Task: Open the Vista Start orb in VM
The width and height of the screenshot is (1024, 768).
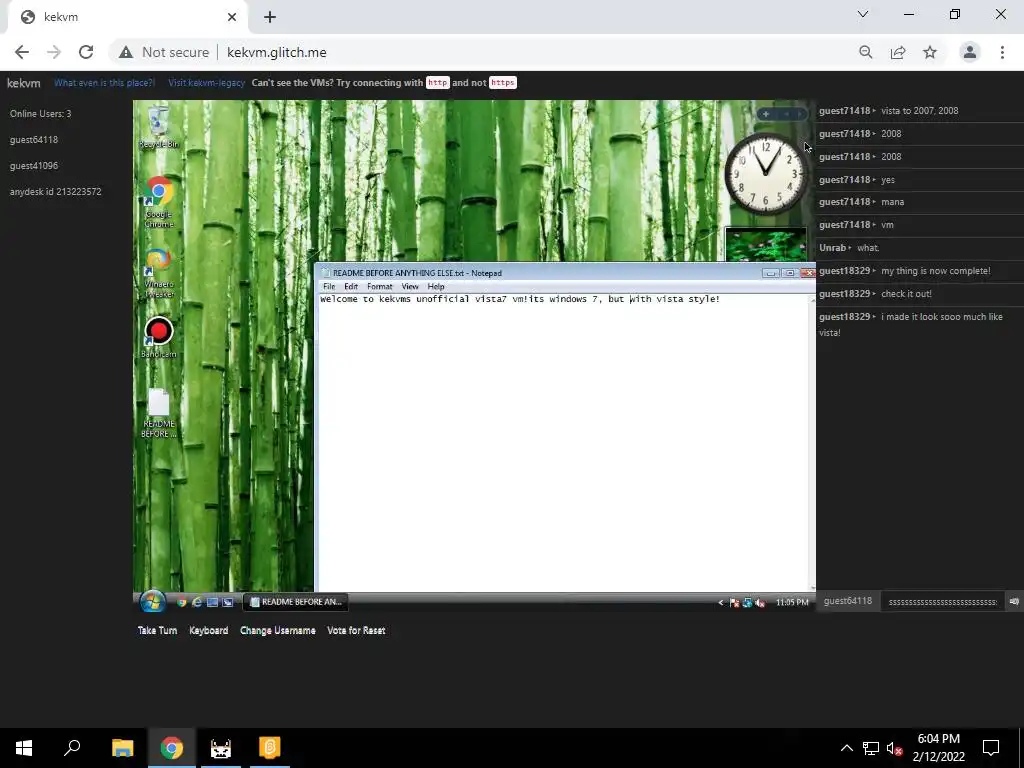Action: (x=152, y=601)
